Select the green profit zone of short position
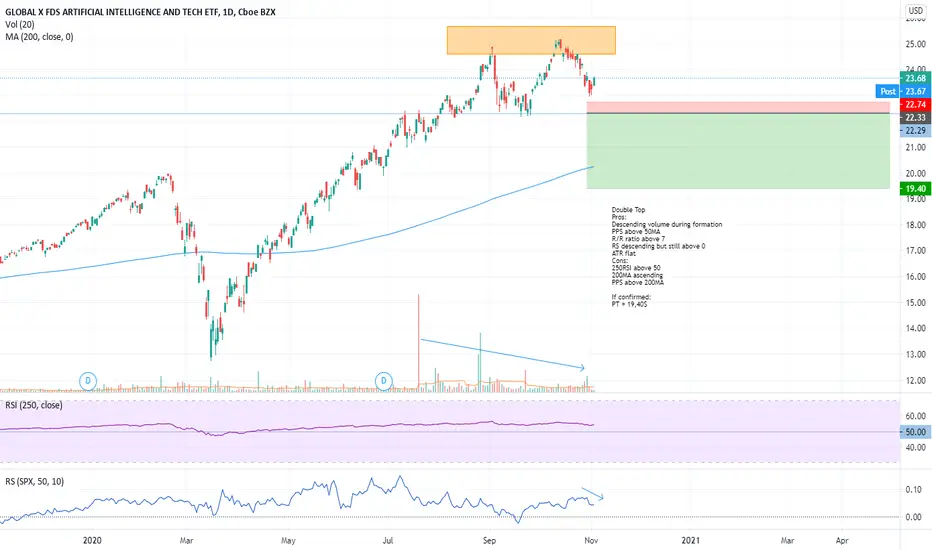Screen dimensions: 932x550 (738, 151)
